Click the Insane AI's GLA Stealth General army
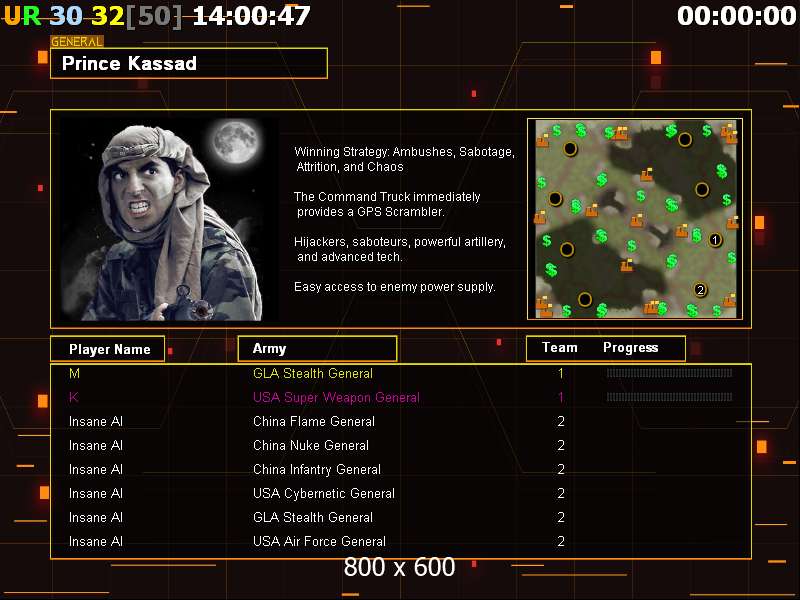 313,517
